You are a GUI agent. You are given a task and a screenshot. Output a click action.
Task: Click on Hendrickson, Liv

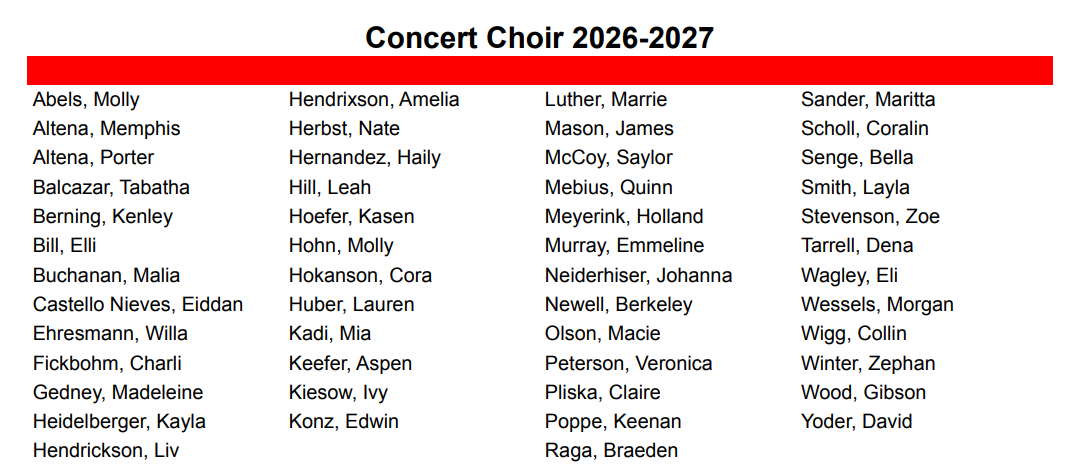click(x=106, y=450)
